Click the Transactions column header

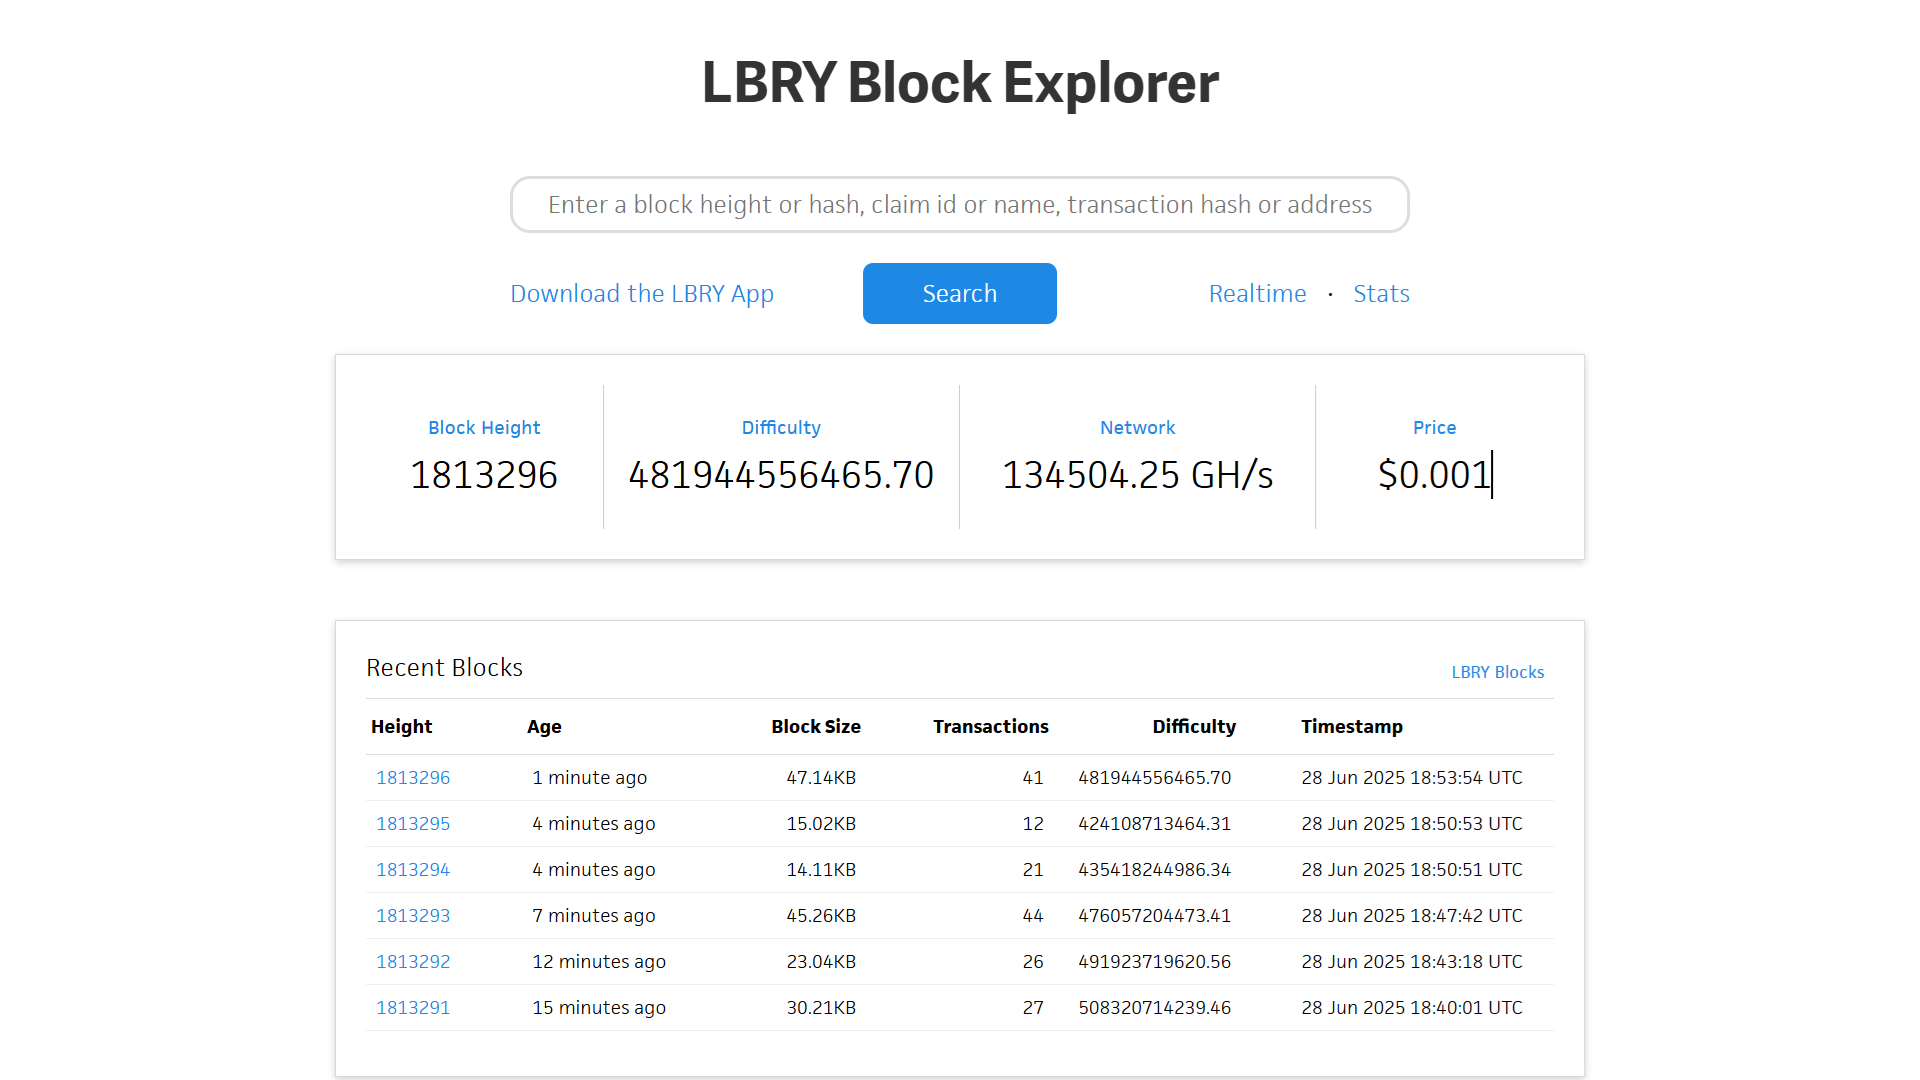990,727
